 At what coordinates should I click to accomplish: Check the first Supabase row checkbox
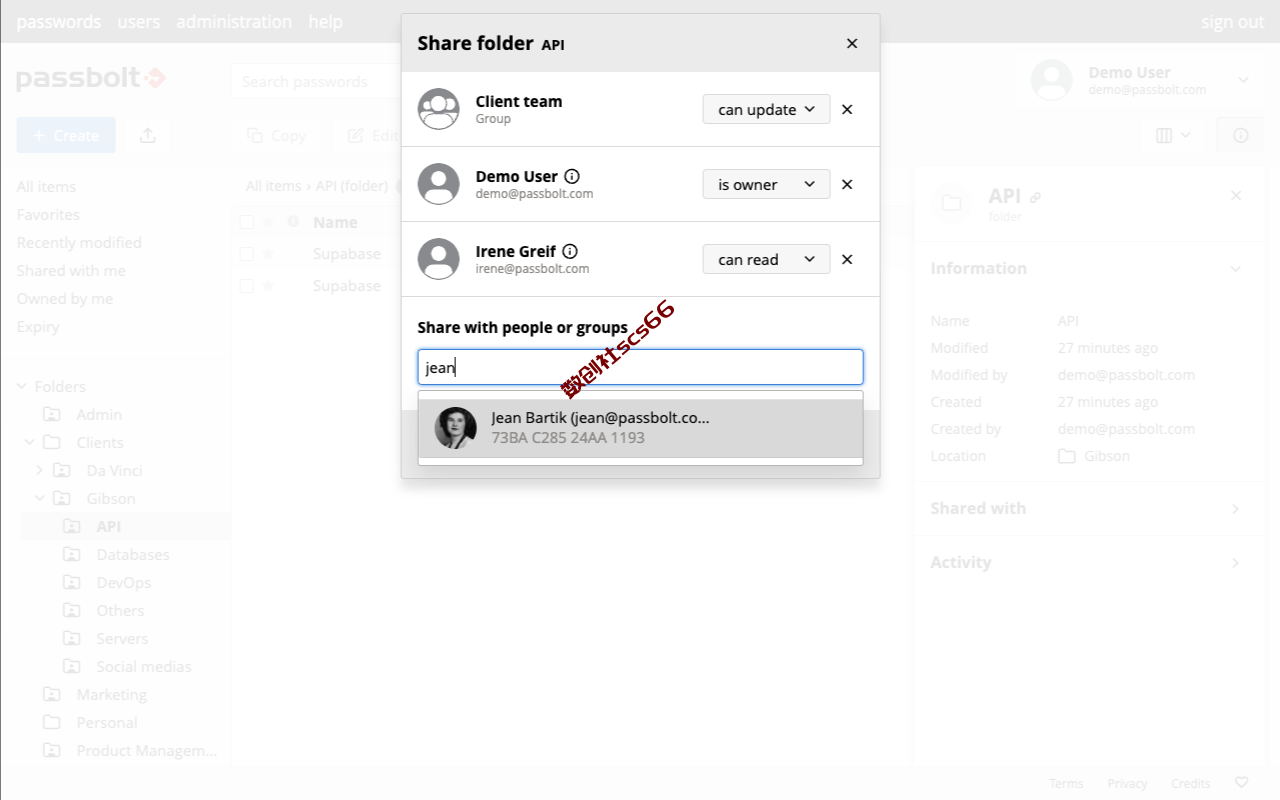tap(246, 254)
